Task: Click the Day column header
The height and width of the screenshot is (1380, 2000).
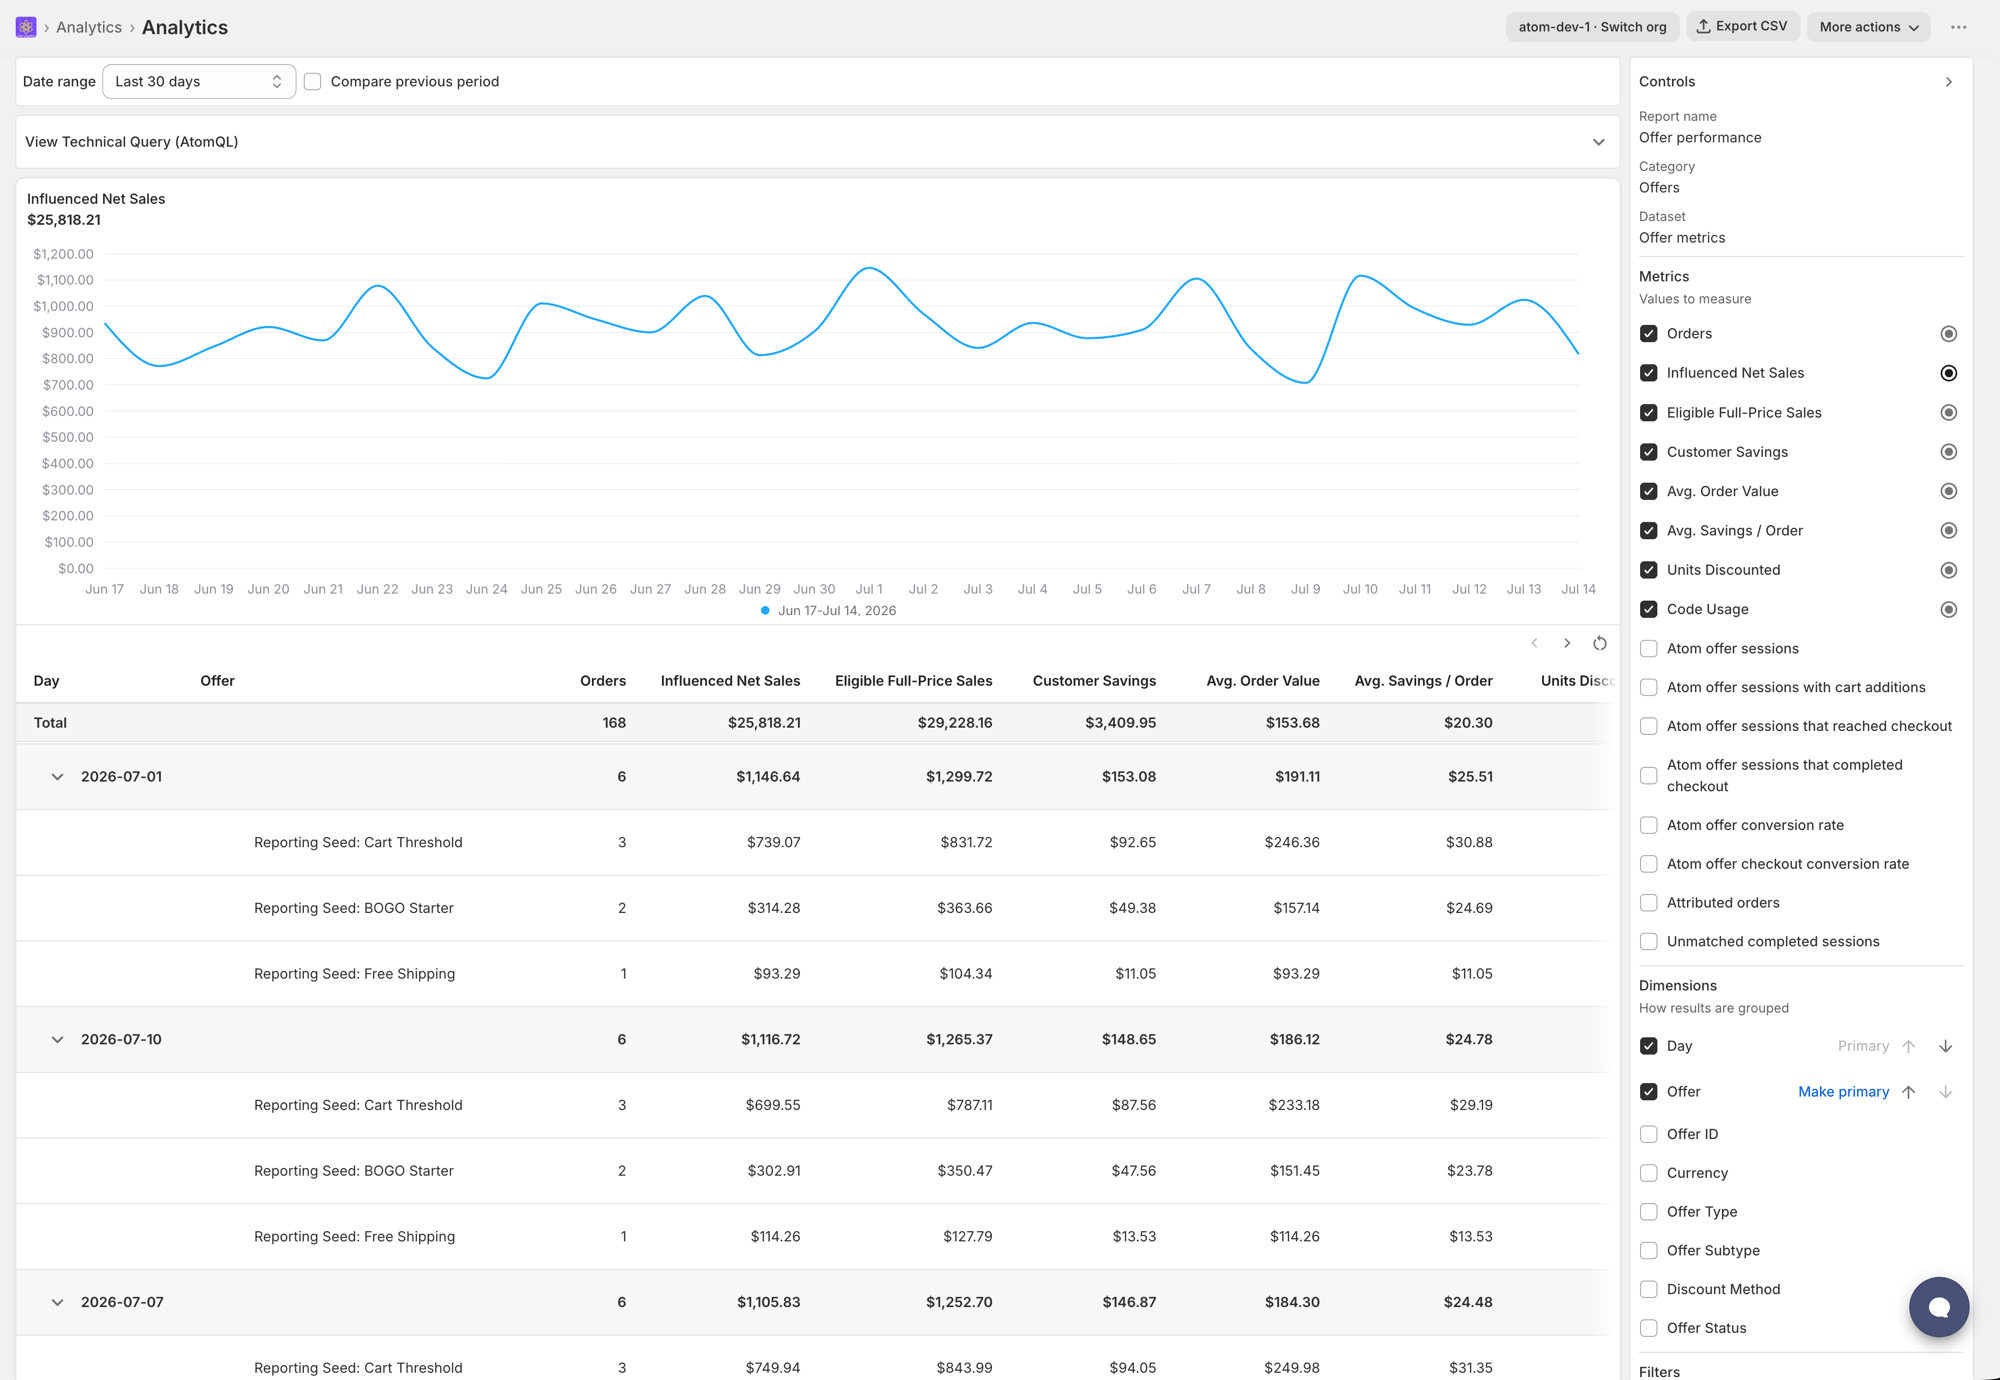Action: (x=46, y=681)
